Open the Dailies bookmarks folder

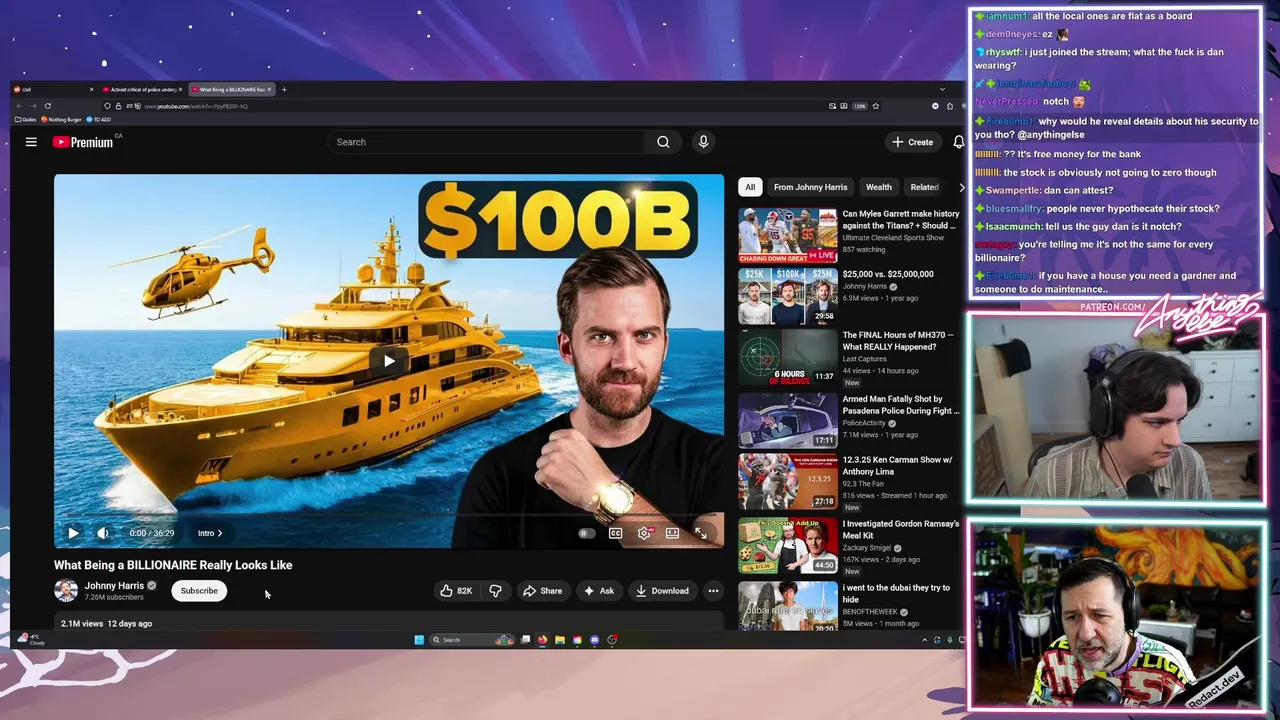(x=26, y=119)
